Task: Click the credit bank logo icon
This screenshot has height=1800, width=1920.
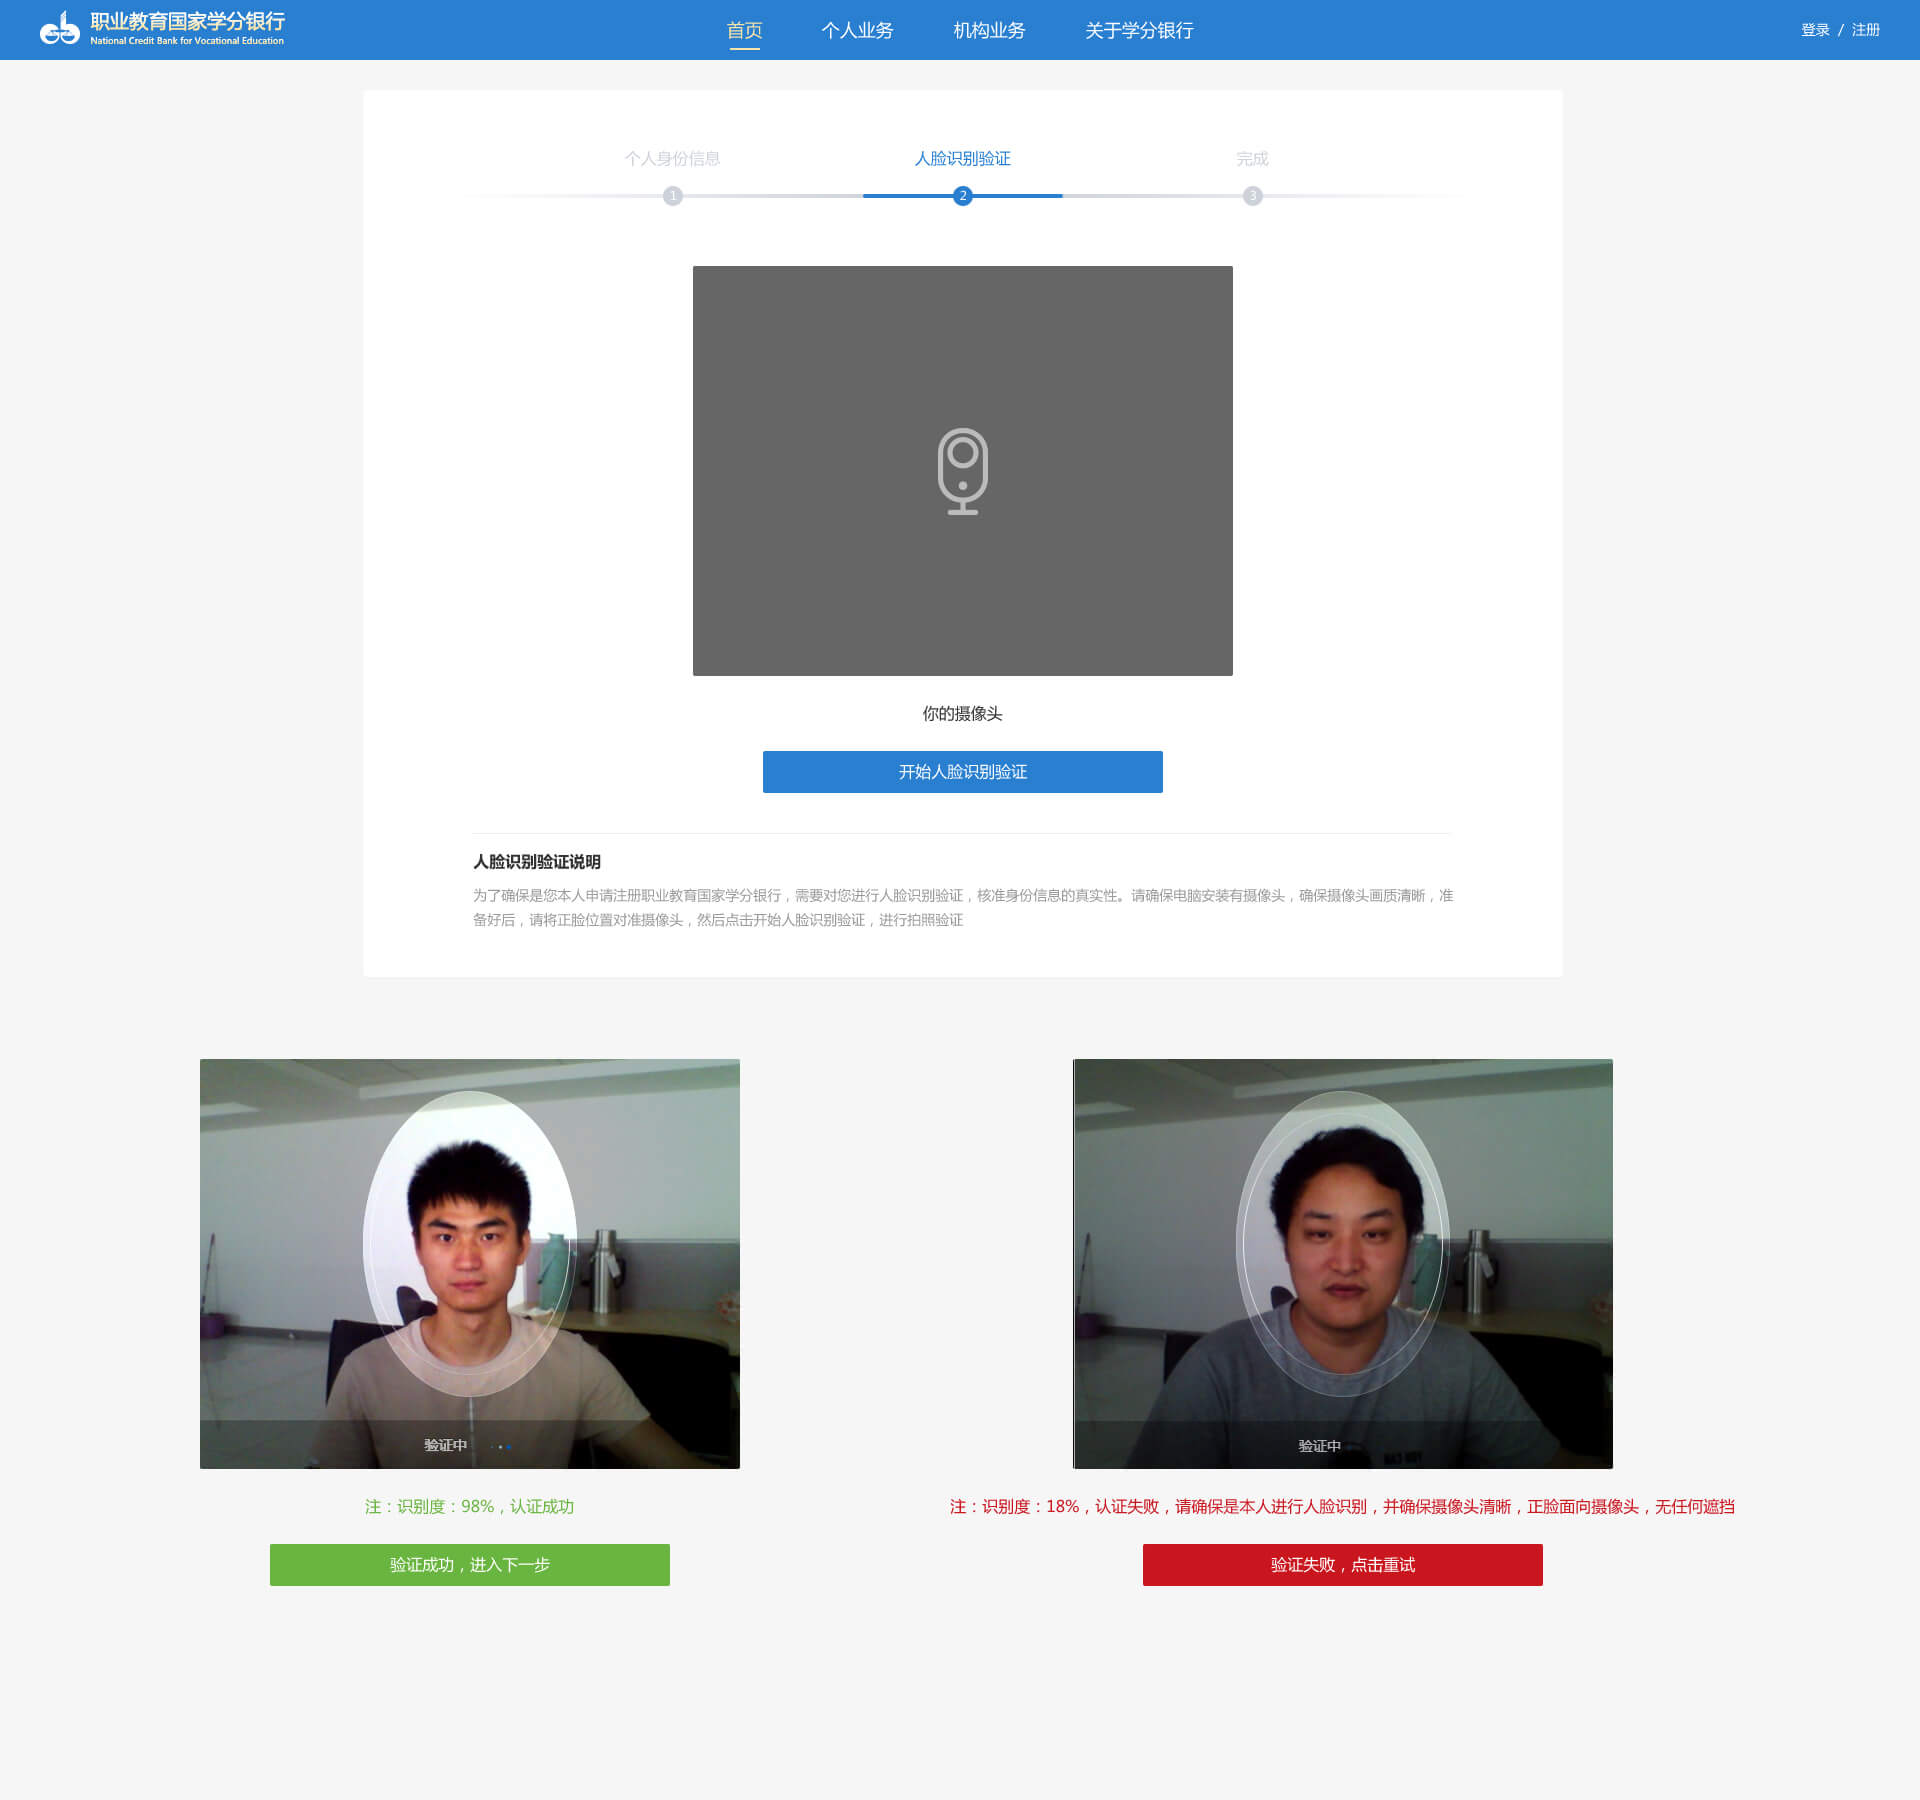Action: 59,29
